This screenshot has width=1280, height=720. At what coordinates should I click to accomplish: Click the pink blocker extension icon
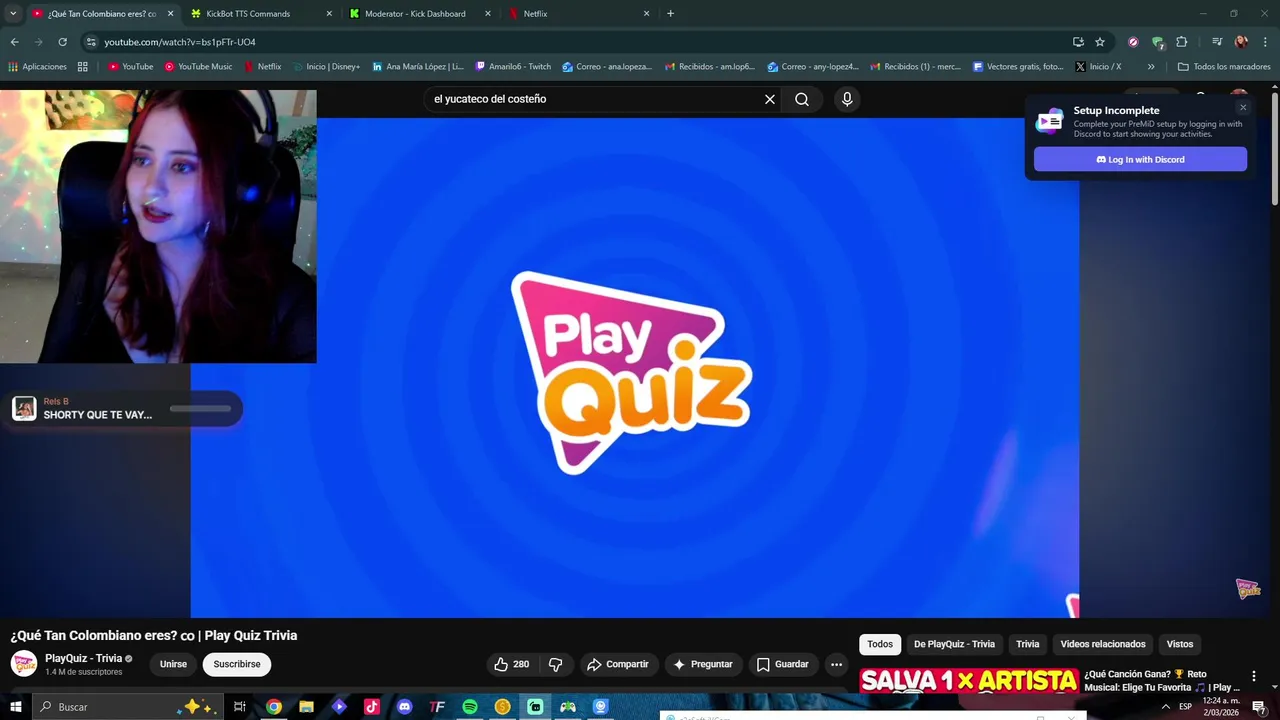(1133, 42)
